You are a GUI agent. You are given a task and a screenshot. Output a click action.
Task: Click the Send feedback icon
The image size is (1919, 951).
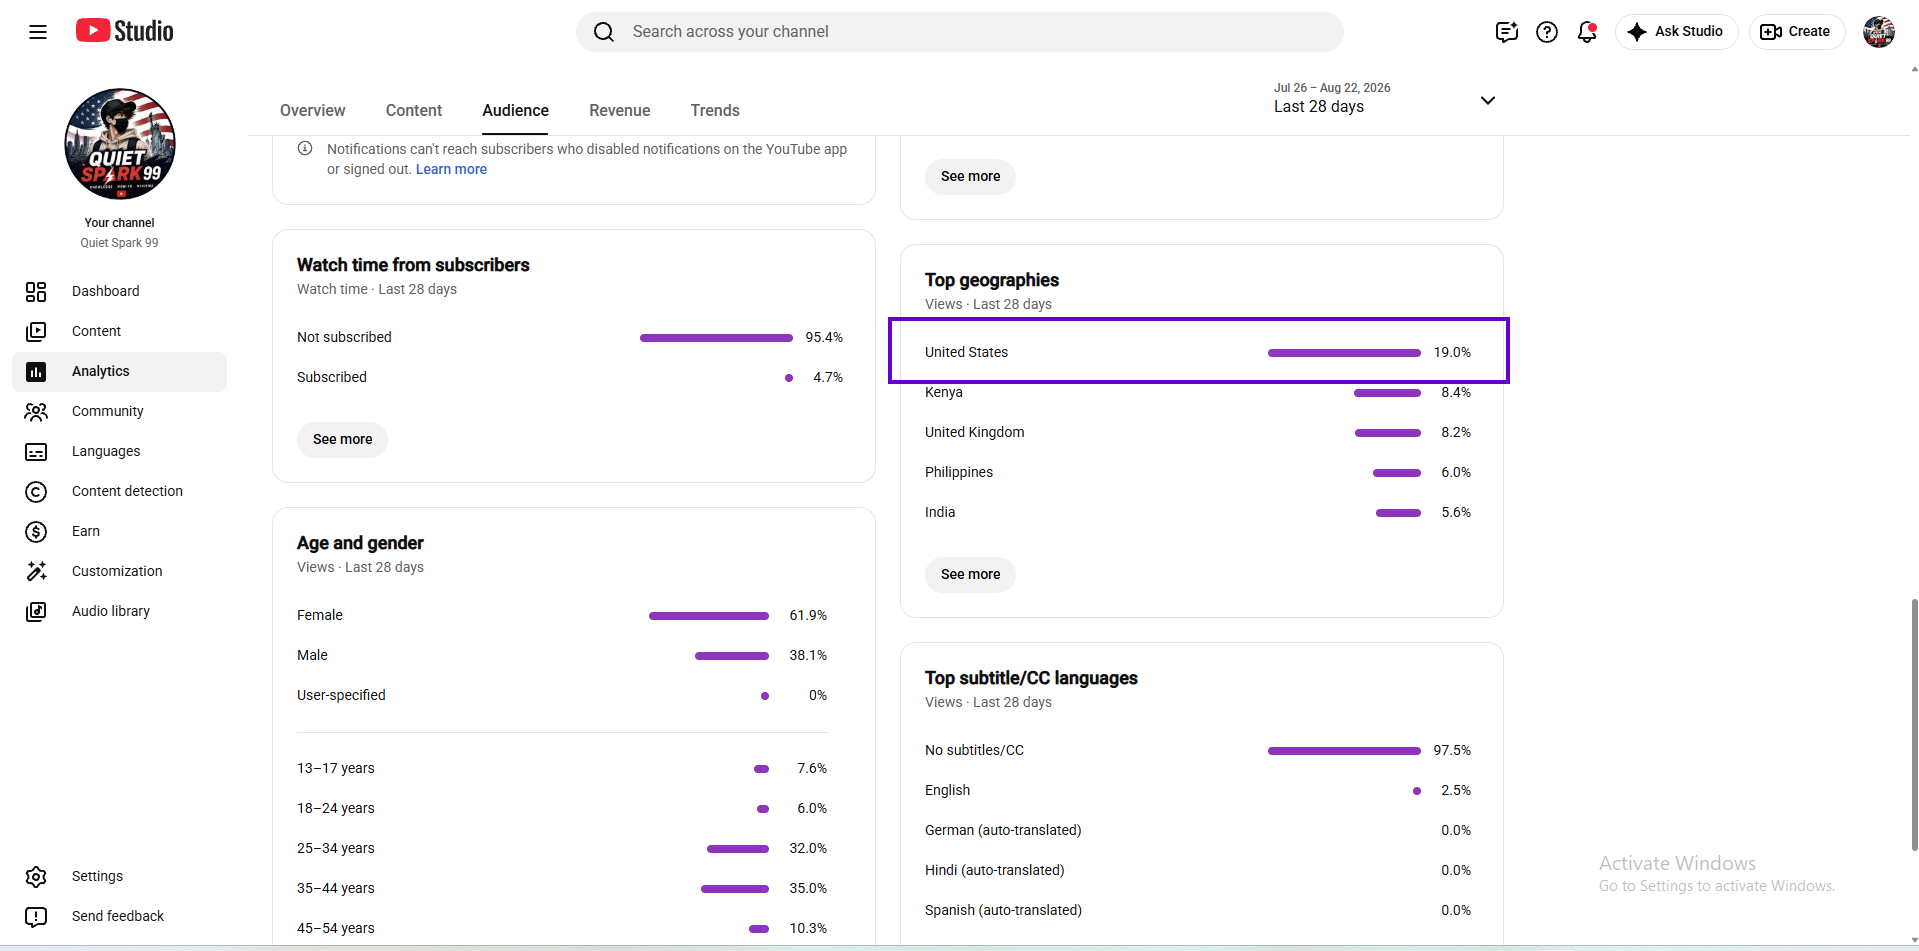point(36,916)
